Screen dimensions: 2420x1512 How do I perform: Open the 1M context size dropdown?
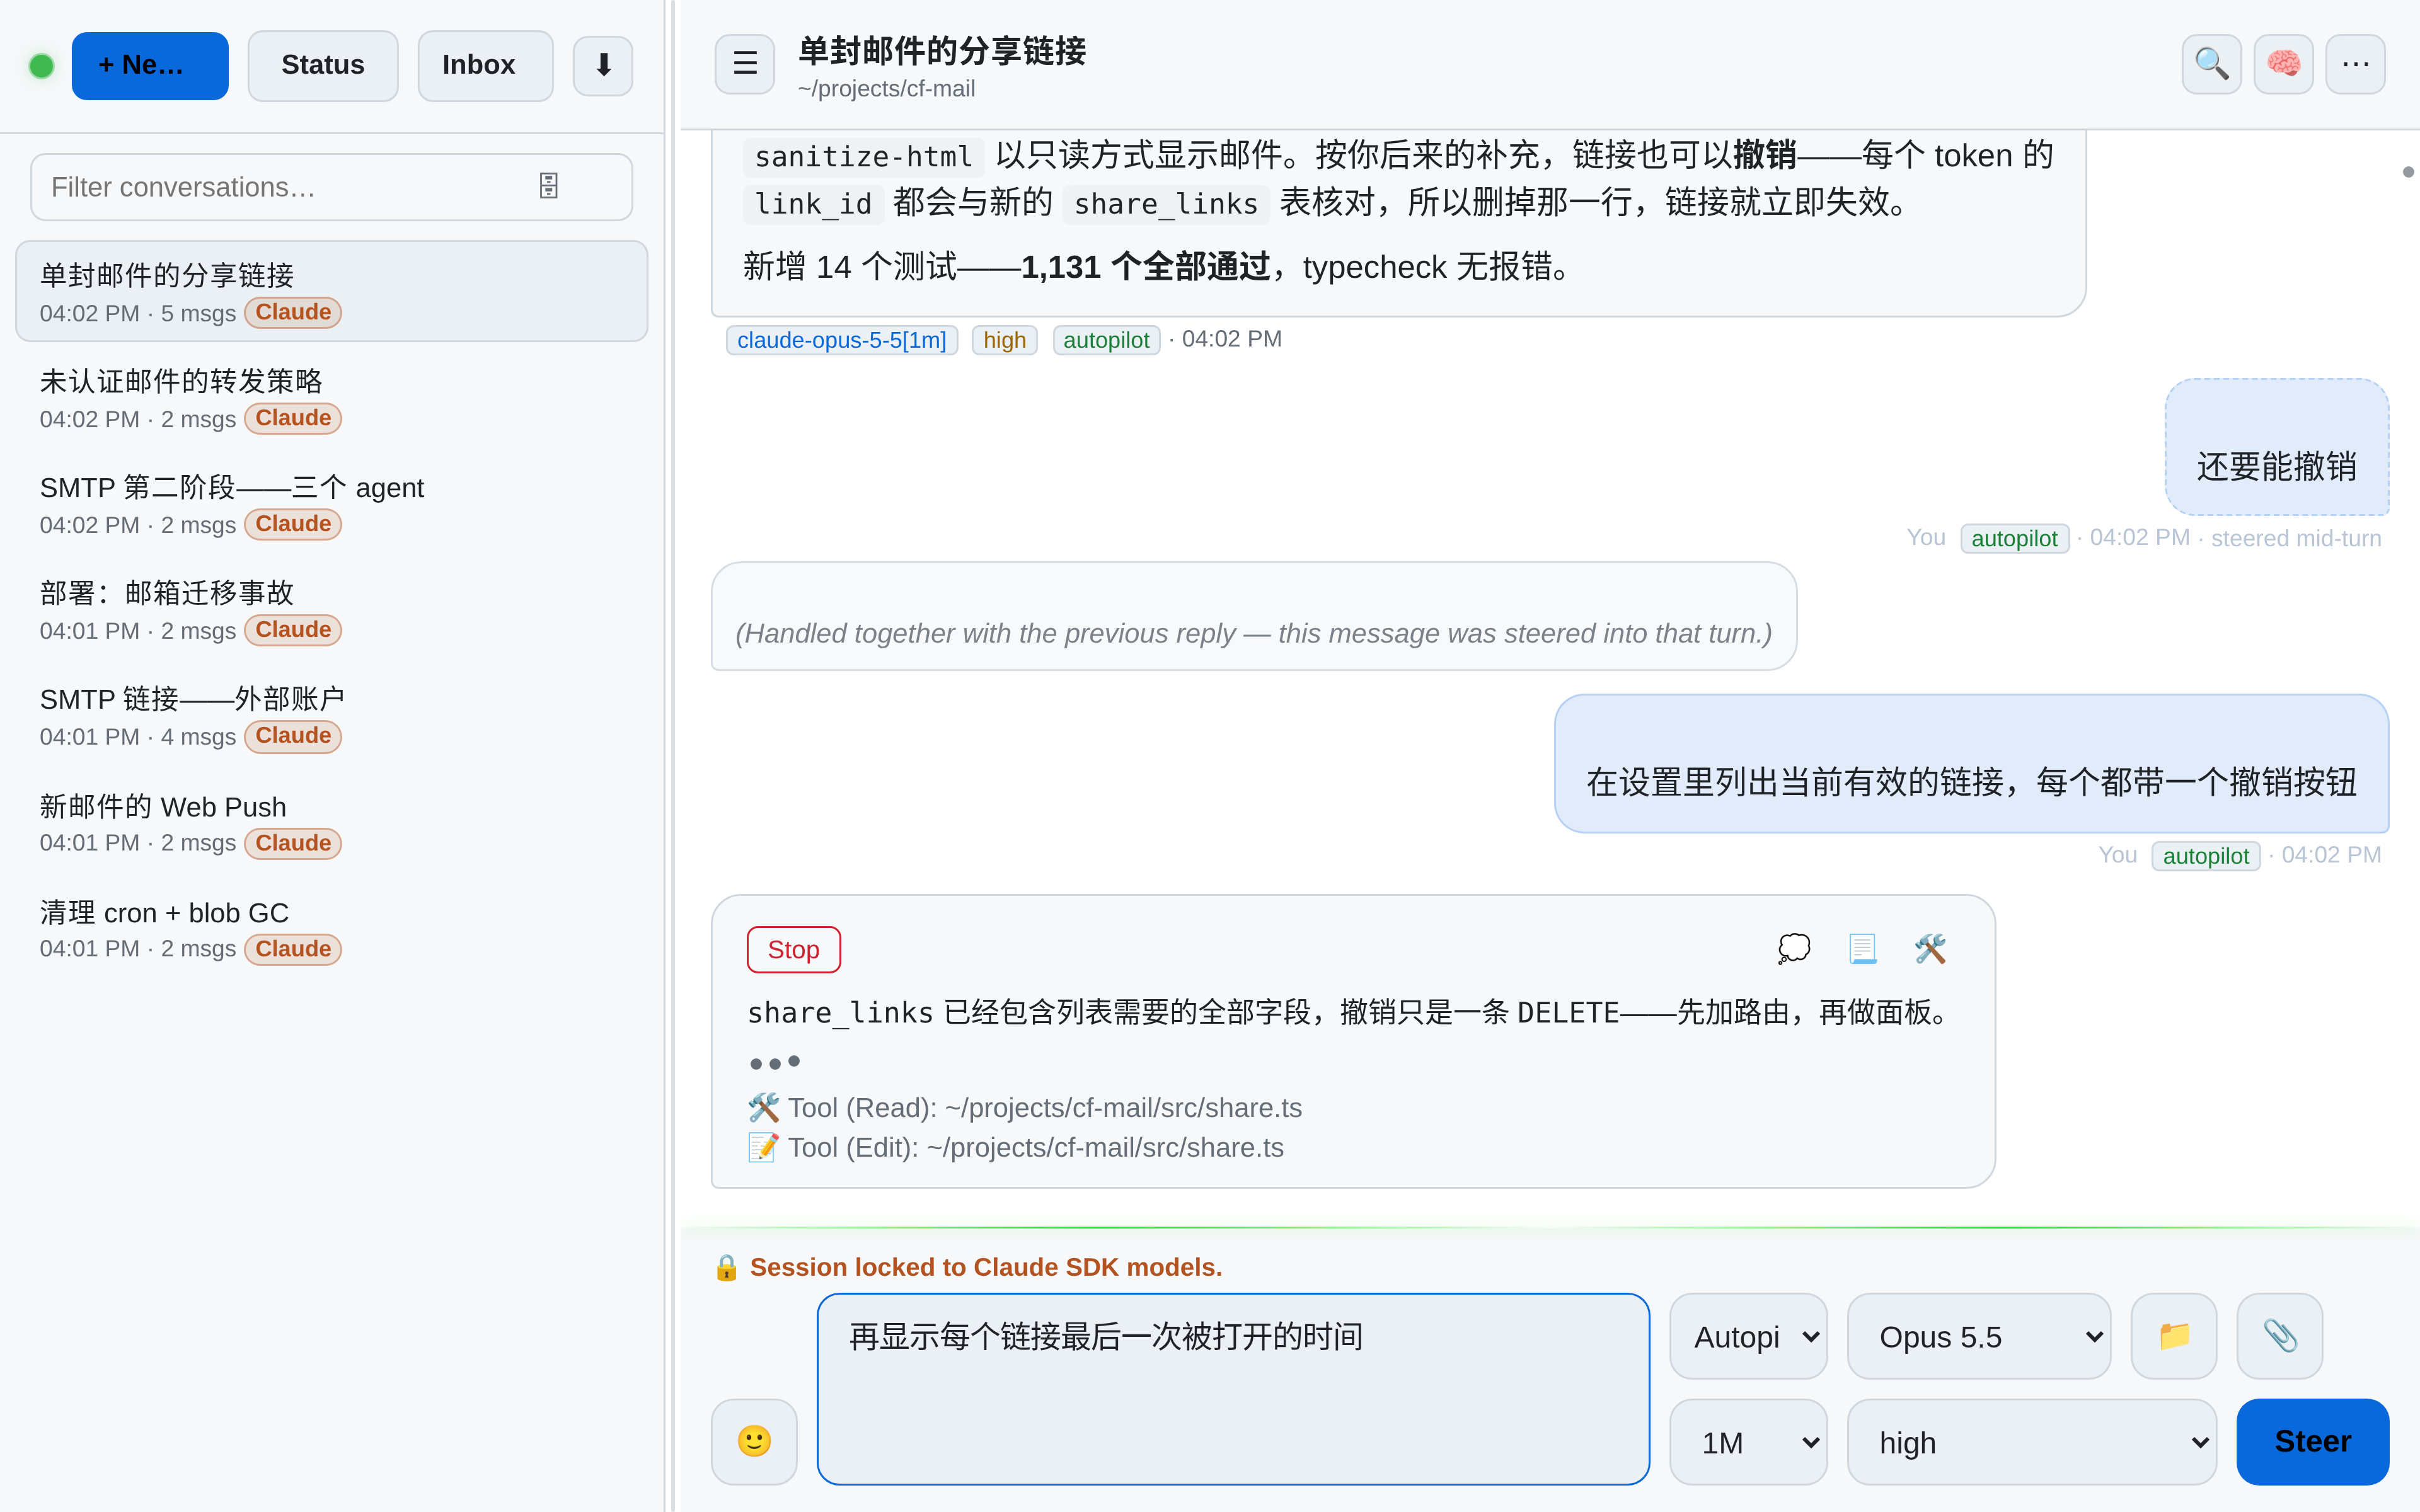[x=1748, y=1442]
